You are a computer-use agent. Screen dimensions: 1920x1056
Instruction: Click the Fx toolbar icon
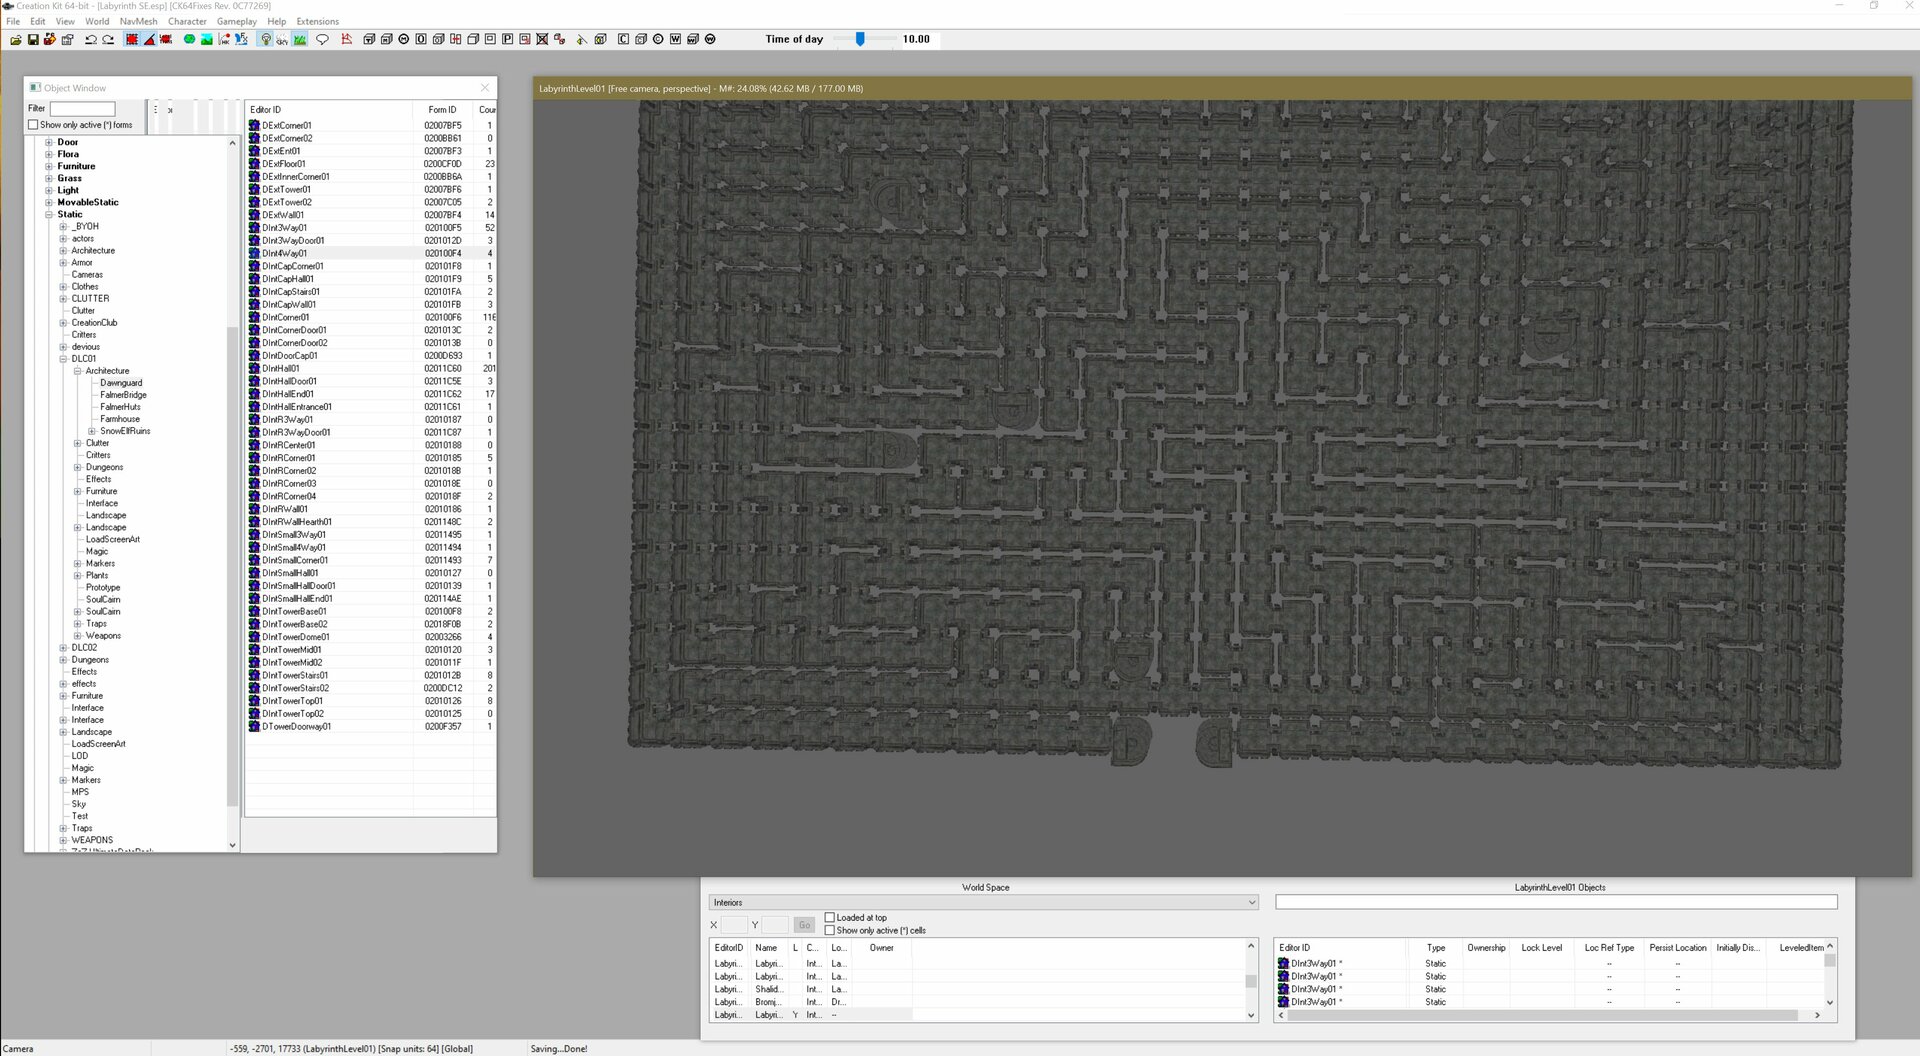pos(241,39)
